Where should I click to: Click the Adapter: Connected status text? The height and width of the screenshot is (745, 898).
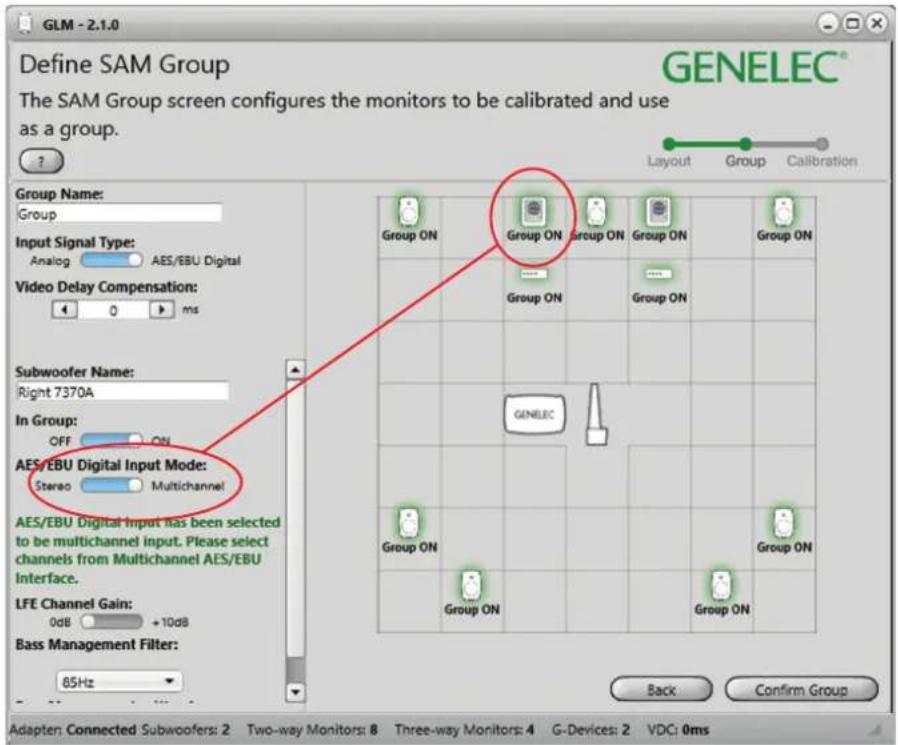point(73,730)
